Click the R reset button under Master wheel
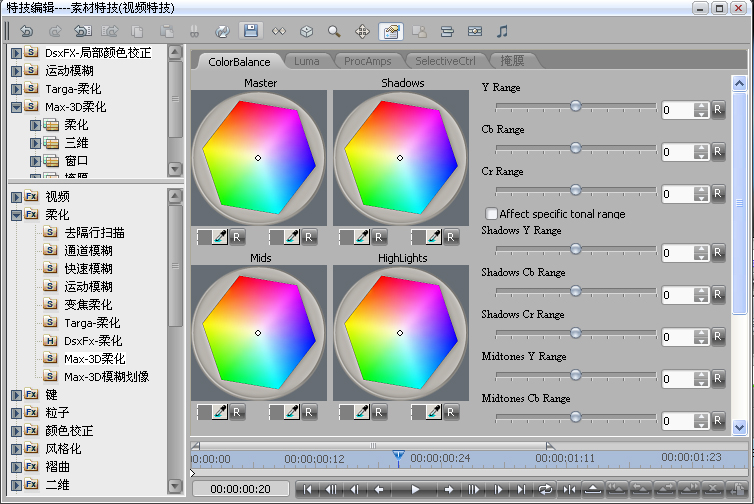 [237, 237]
